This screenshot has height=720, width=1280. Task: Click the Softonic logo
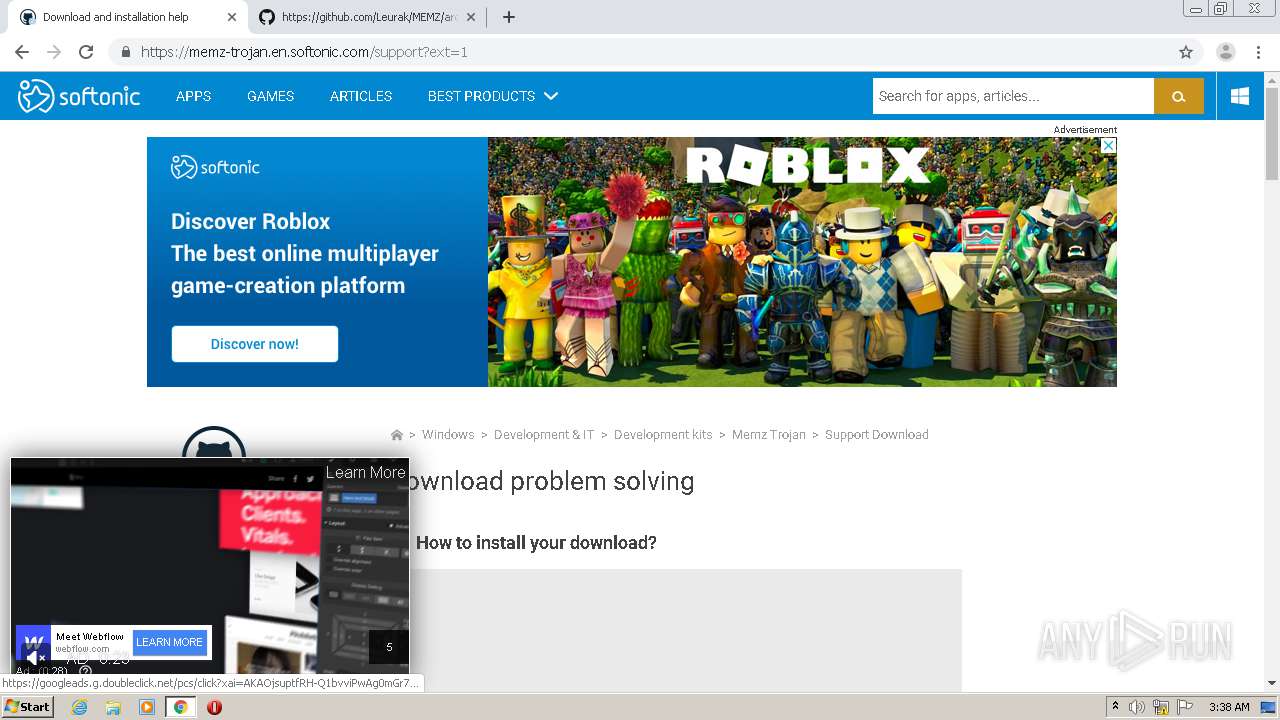79,96
